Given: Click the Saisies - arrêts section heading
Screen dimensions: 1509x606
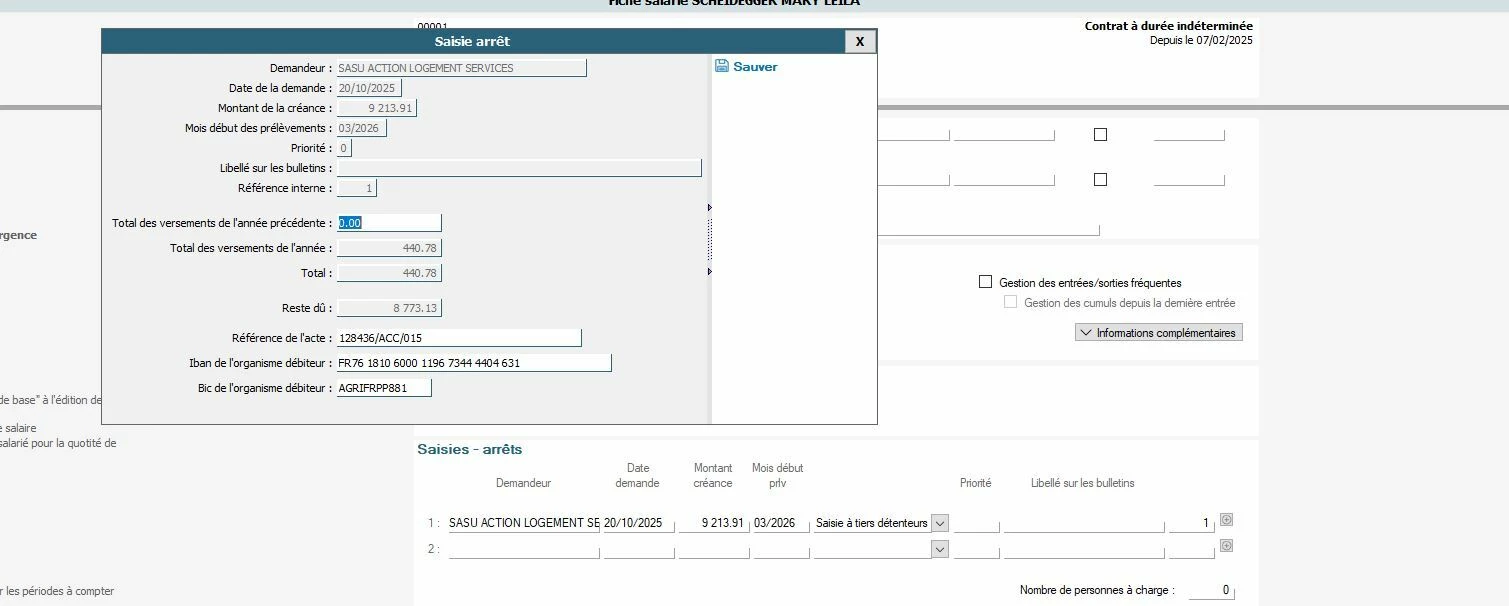Looking at the screenshot, I should click(469, 450).
